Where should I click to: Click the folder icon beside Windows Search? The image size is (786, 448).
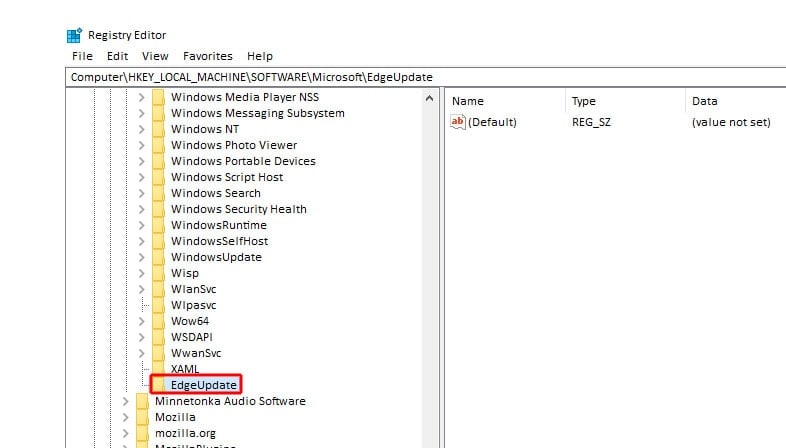click(x=158, y=193)
